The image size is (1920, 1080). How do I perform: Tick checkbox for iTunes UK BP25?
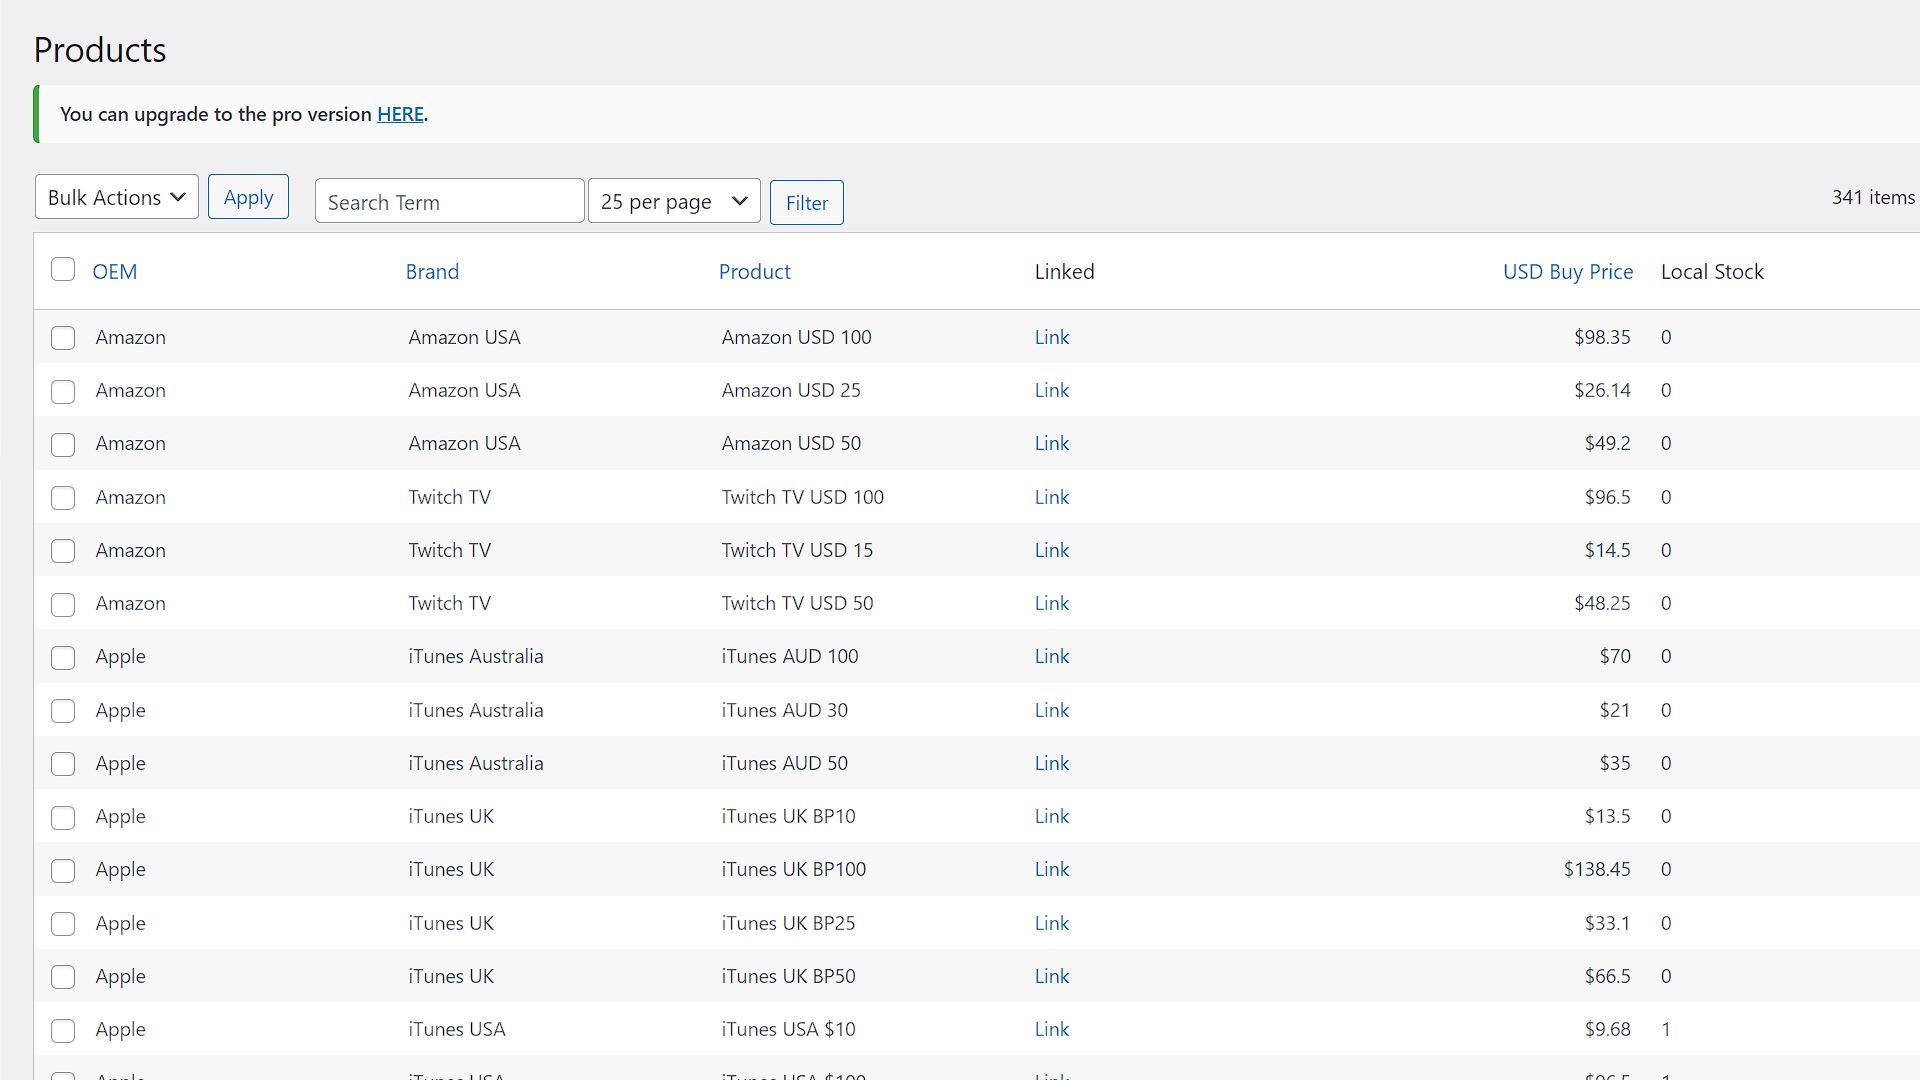pos(63,924)
